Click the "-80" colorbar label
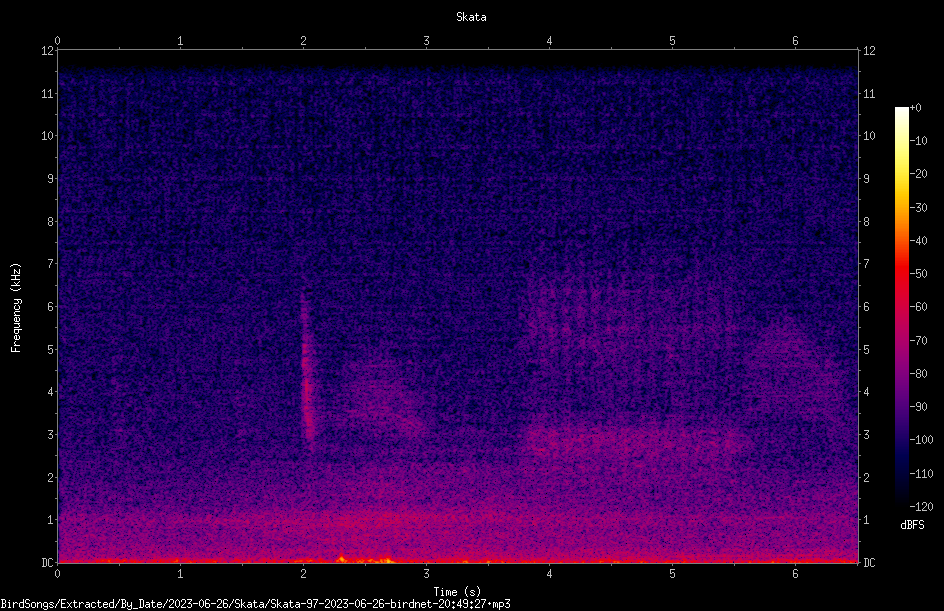The height and width of the screenshot is (611, 944). pyautogui.click(x=918, y=374)
